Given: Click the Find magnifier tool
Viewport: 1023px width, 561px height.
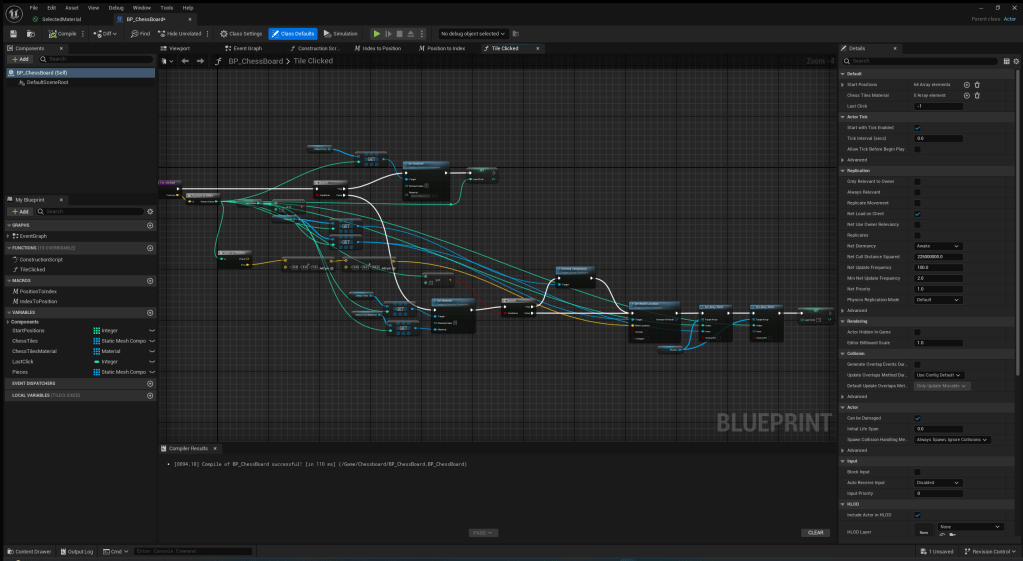Looking at the screenshot, I should click(140, 33).
